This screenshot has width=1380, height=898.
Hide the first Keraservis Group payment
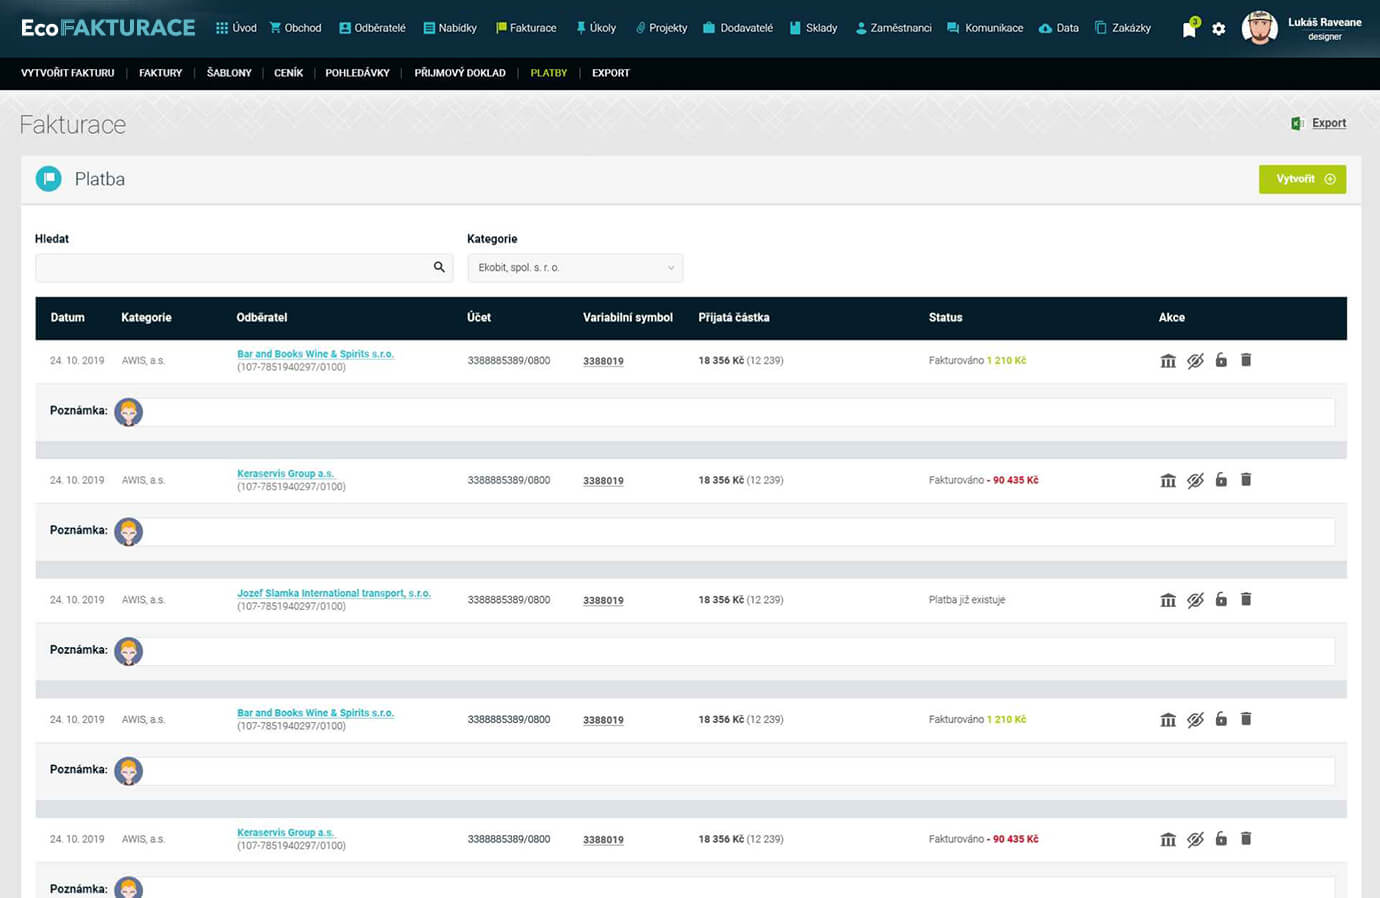pos(1195,481)
